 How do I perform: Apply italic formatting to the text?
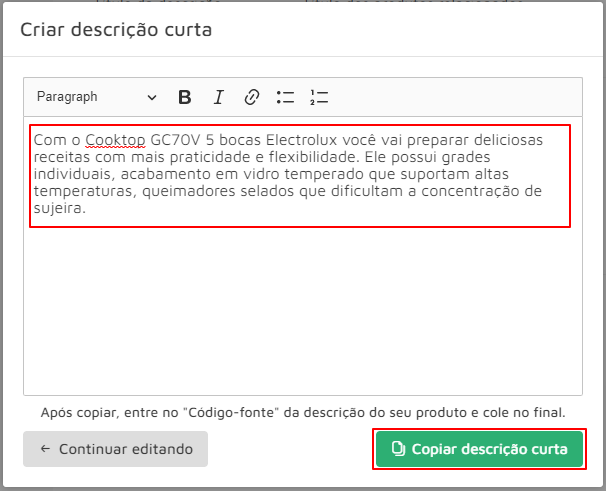point(218,97)
